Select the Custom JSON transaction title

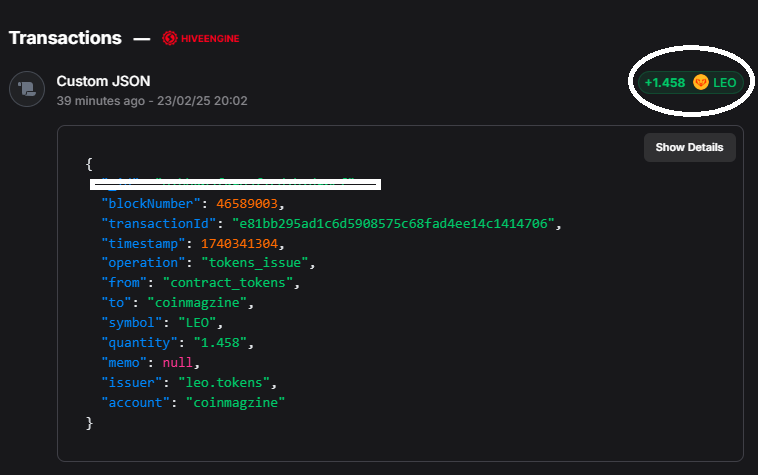103,81
